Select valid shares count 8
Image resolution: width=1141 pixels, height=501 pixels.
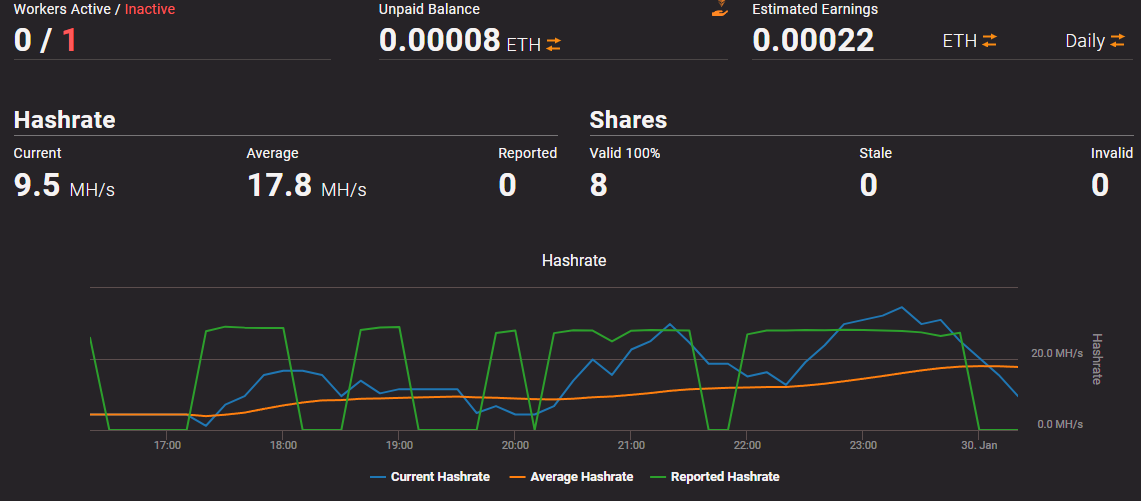point(598,185)
